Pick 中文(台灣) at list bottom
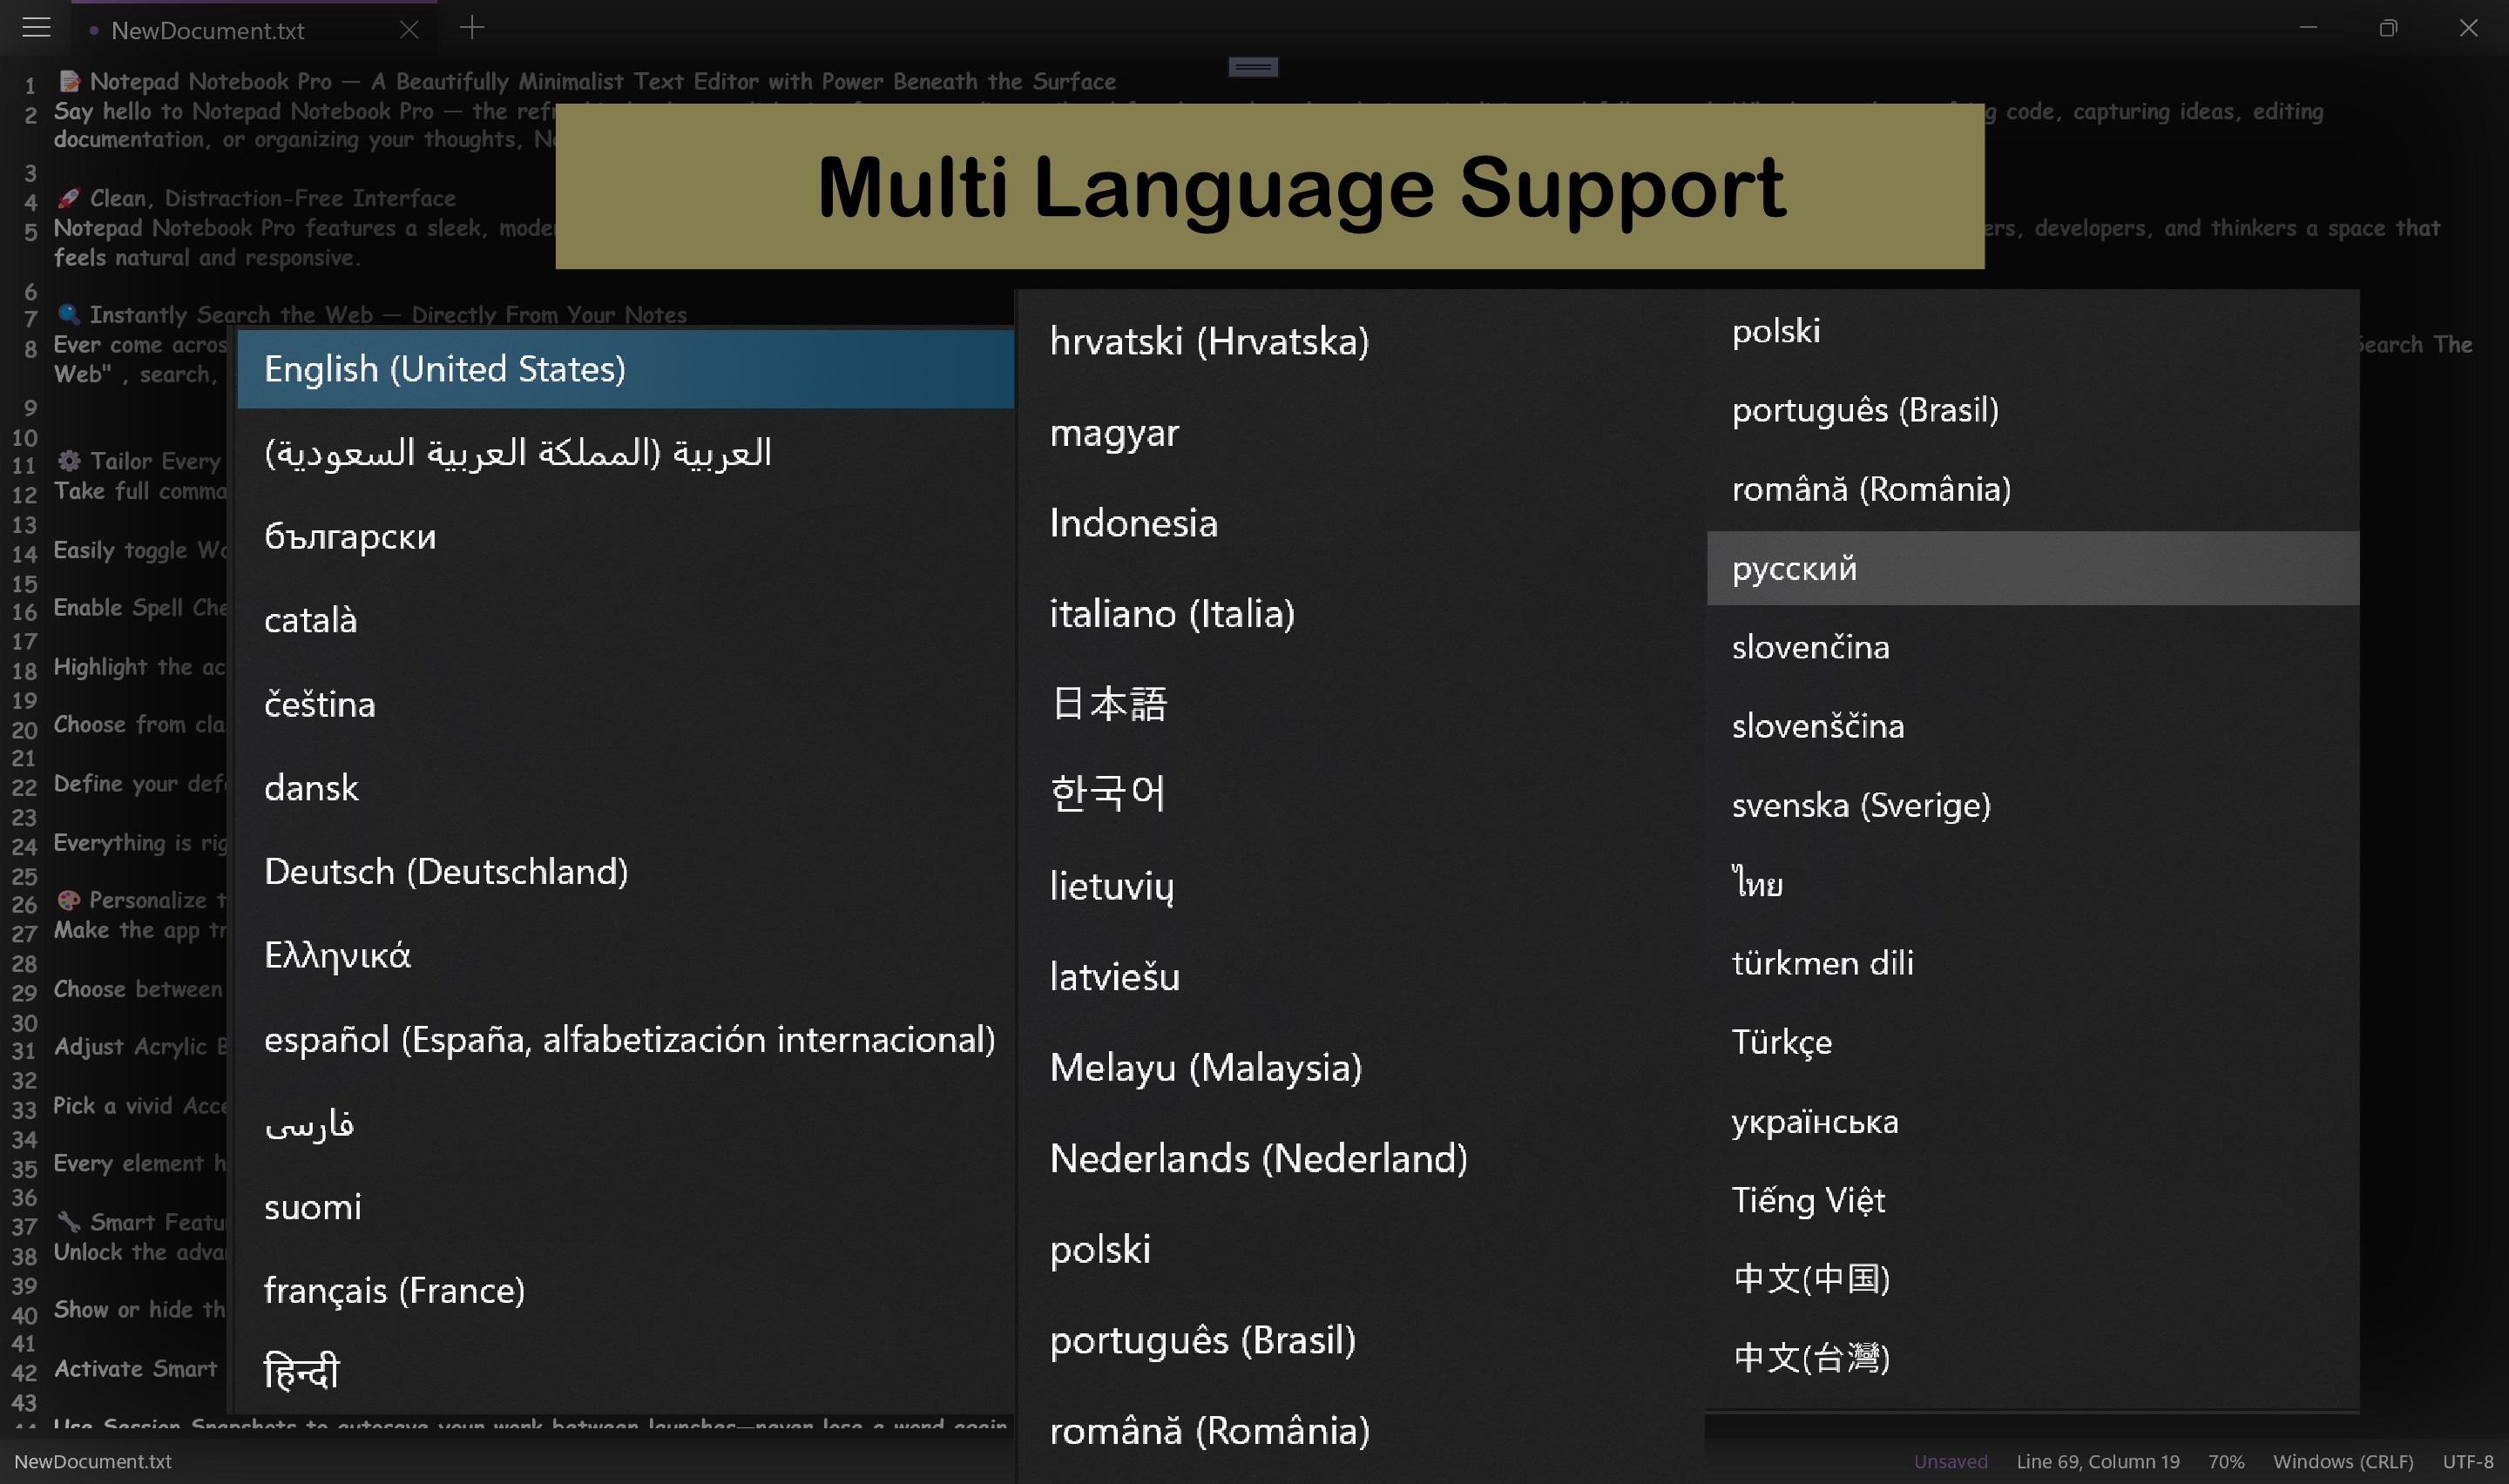2509x1484 pixels. pos(1810,1357)
